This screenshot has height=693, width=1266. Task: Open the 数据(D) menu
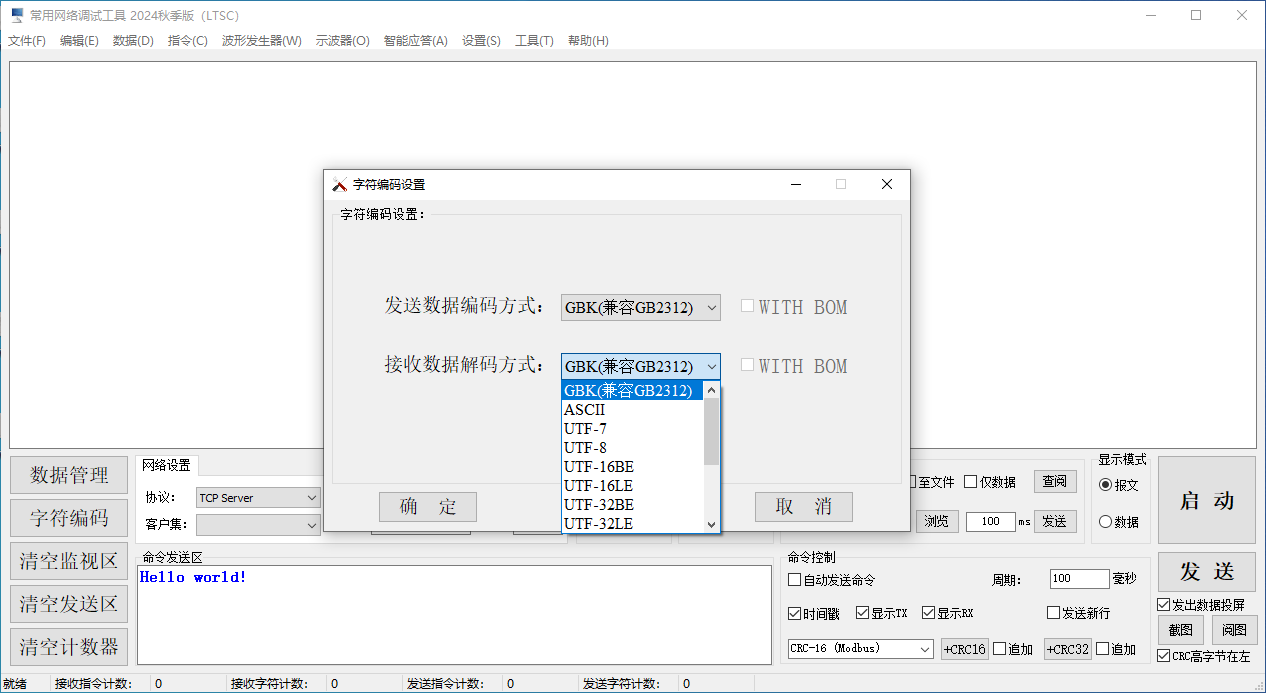133,41
